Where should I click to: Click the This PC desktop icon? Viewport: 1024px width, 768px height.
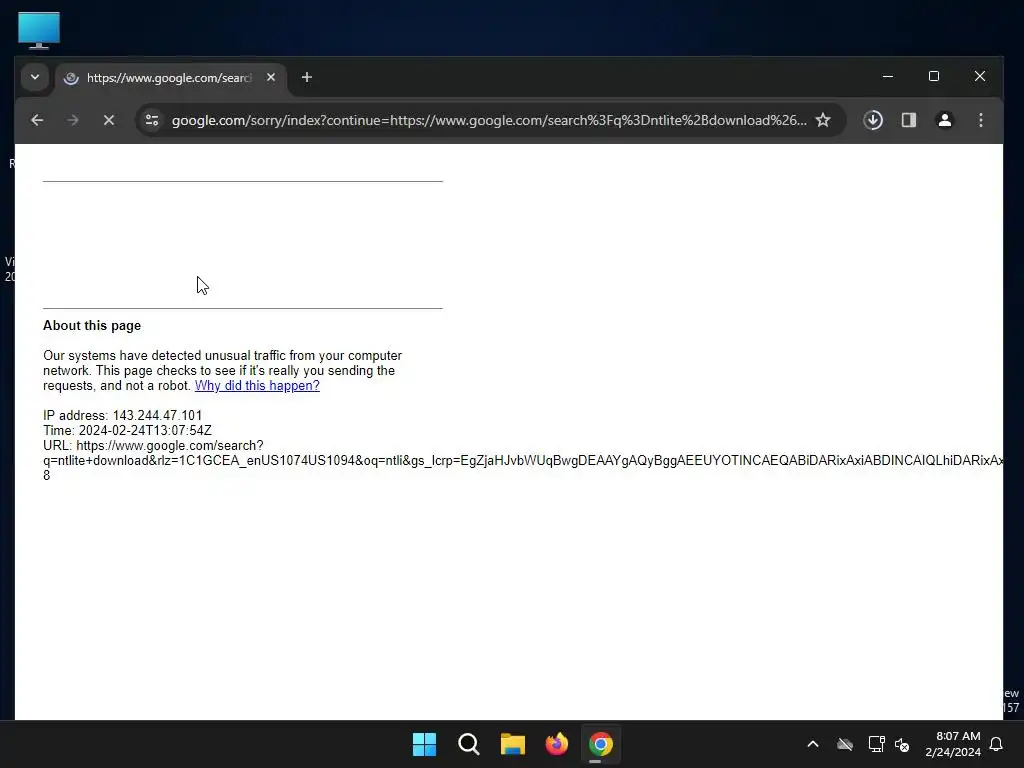pos(39,30)
